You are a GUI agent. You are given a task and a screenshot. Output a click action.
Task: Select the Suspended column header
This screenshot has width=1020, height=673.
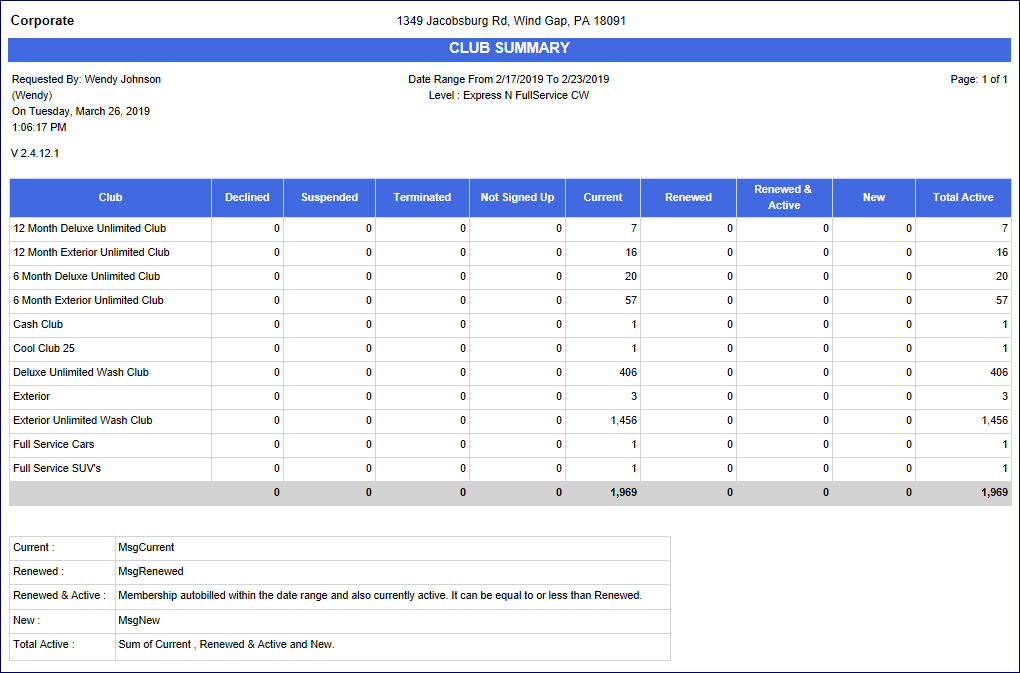coord(329,197)
